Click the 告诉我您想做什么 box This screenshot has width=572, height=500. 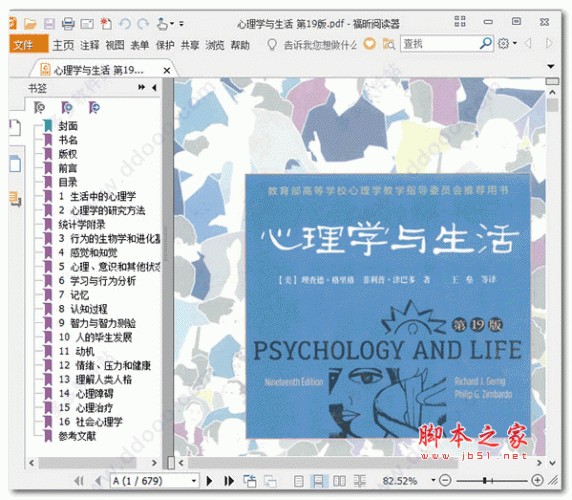[x=320, y=45]
